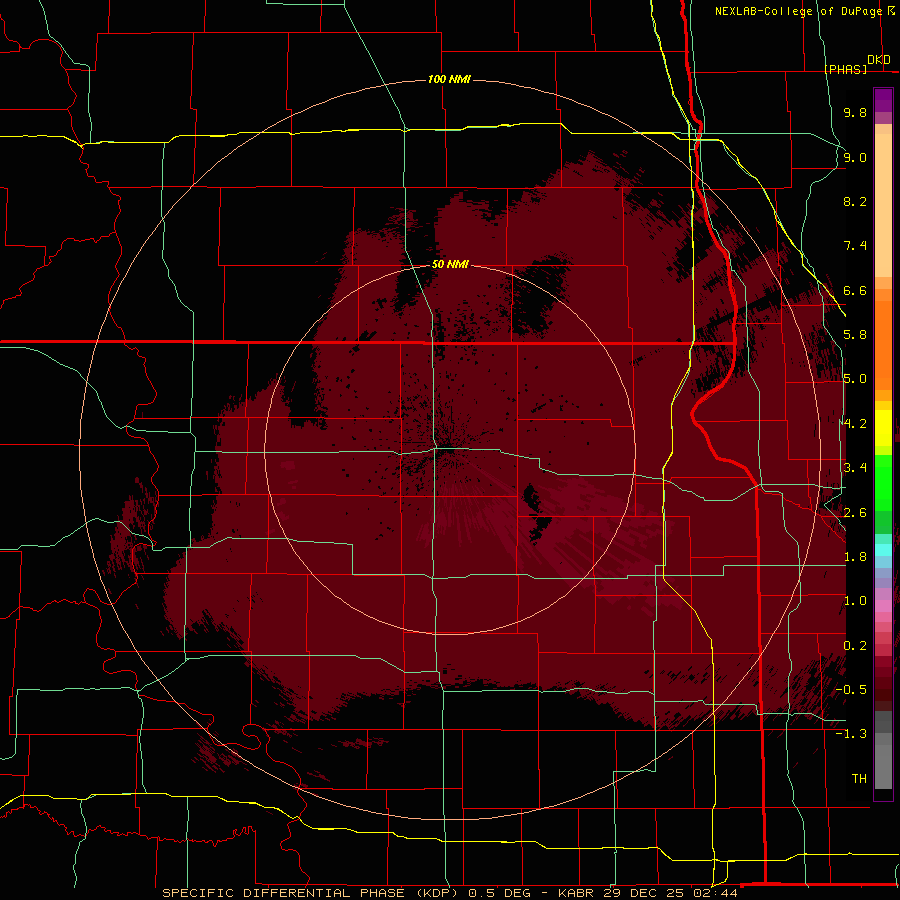The height and width of the screenshot is (900, 900).
Task: Click the 6.6 scale value
Action: pyautogui.click(x=855, y=290)
